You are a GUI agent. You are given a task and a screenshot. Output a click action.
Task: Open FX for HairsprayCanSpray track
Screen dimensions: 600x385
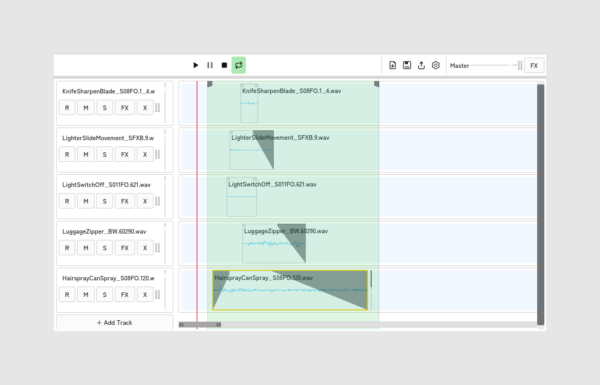pyautogui.click(x=125, y=294)
